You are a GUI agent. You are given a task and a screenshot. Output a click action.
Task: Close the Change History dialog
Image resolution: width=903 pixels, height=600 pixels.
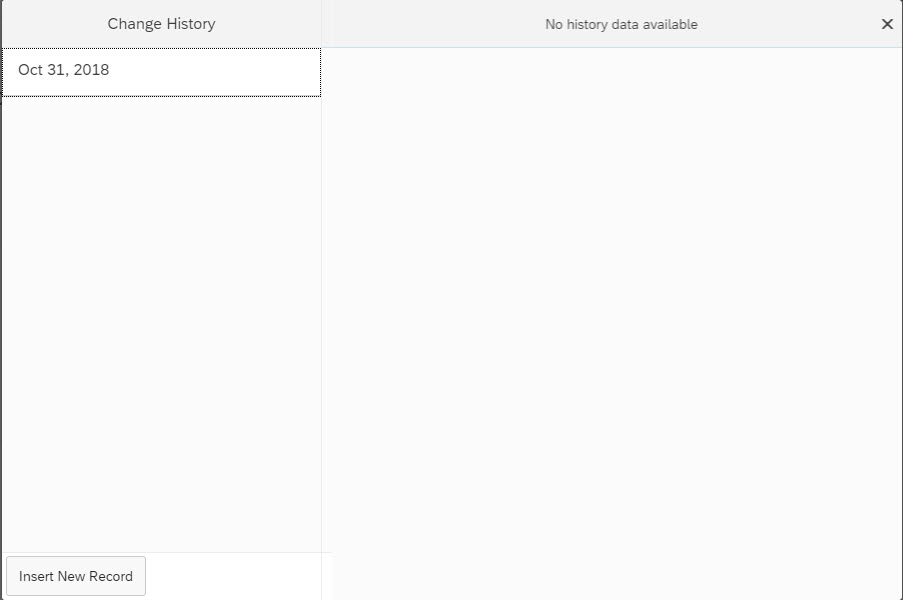click(887, 24)
